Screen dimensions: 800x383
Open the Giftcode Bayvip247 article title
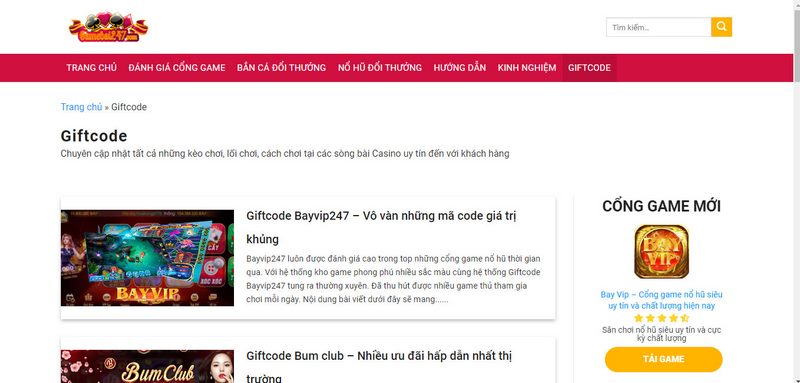(381, 227)
